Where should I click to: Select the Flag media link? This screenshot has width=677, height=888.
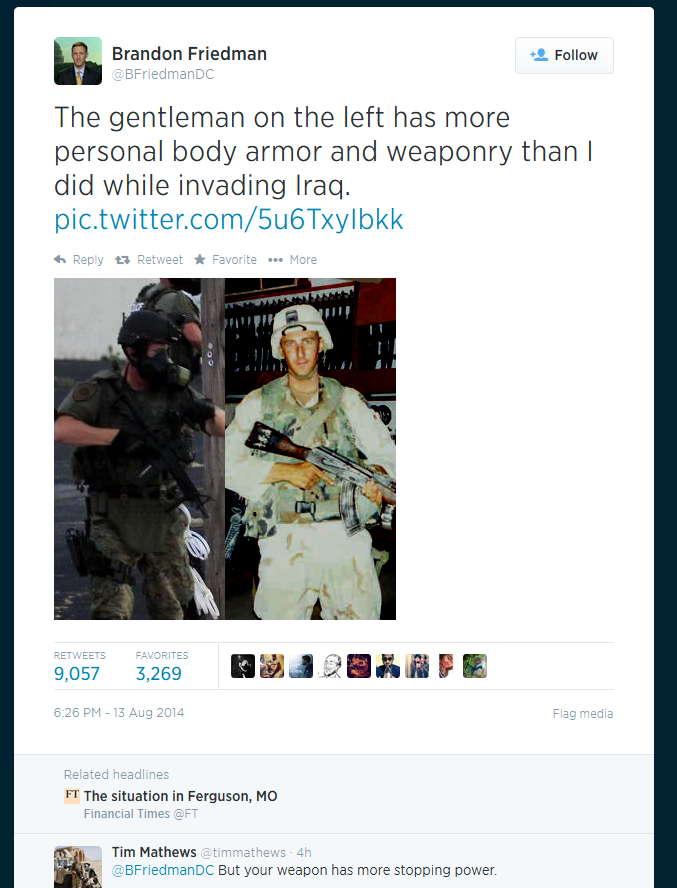(x=583, y=714)
